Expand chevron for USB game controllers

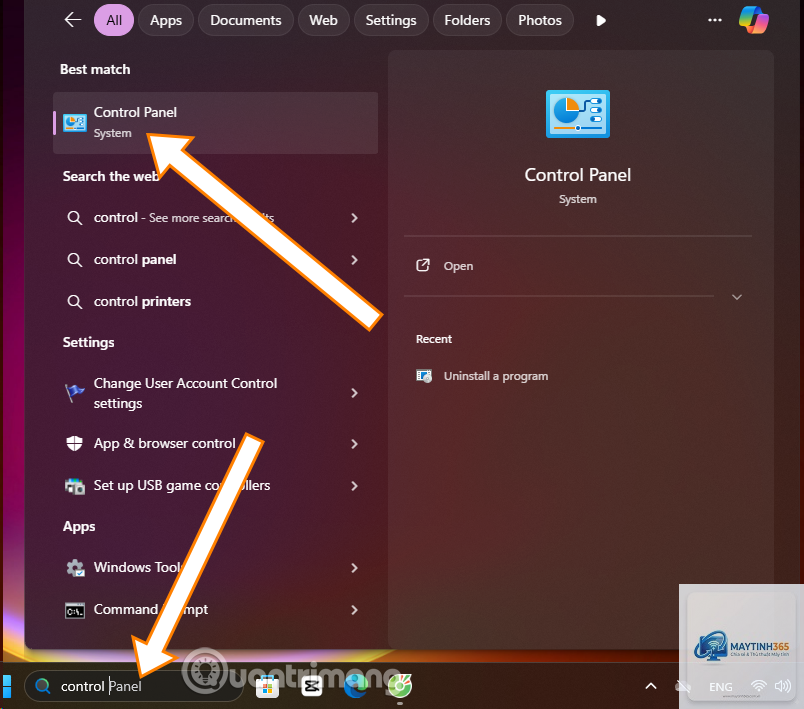[x=354, y=486]
